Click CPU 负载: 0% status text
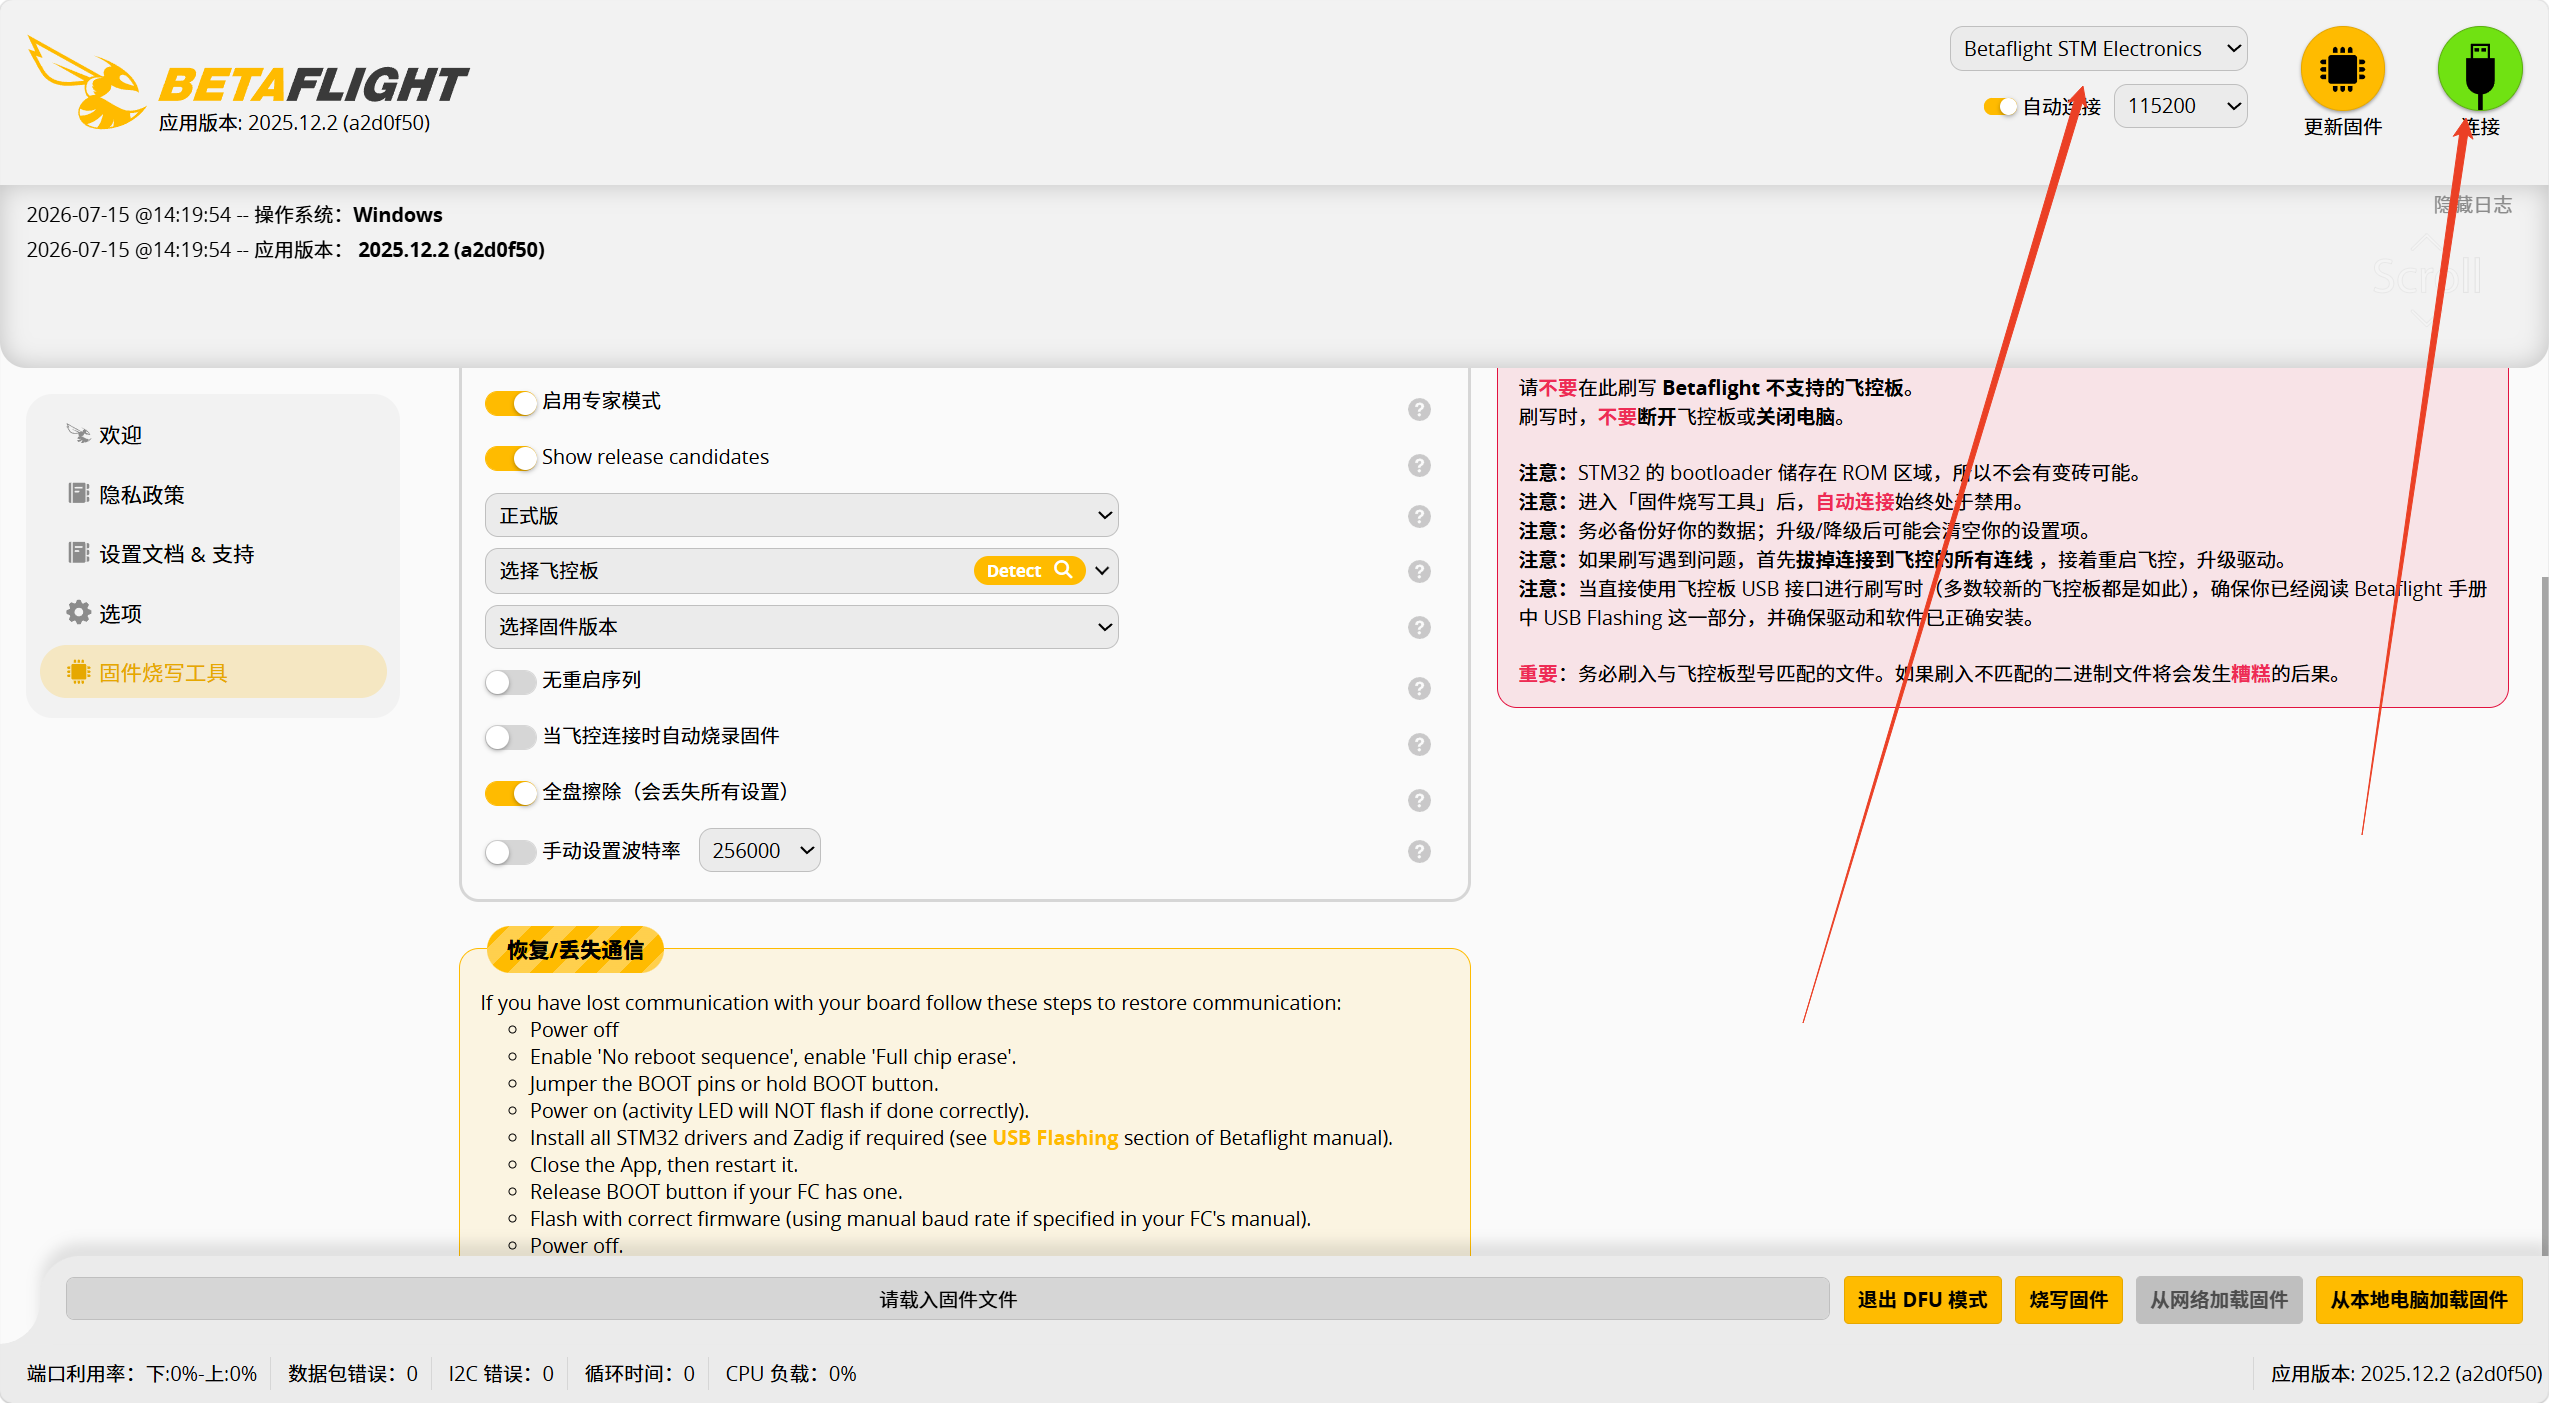Screen dimensions: 2549x1403 pyautogui.click(x=790, y=1373)
